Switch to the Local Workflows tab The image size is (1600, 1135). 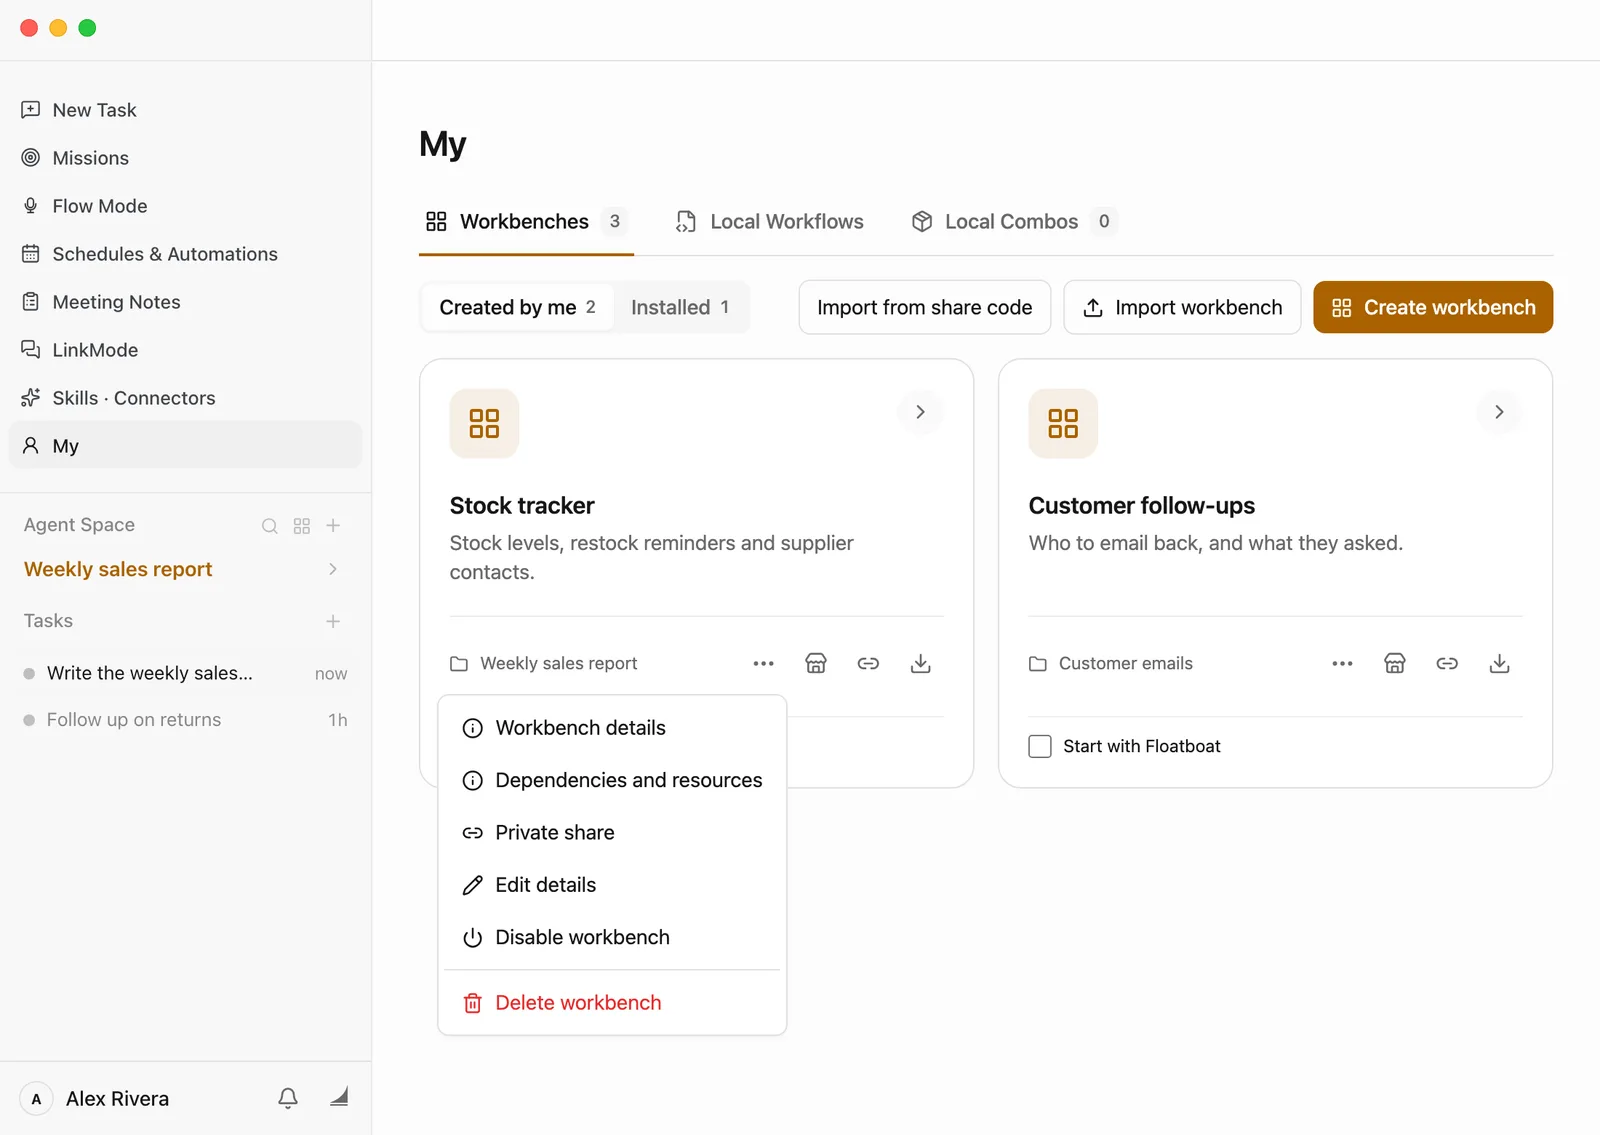(770, 221)
